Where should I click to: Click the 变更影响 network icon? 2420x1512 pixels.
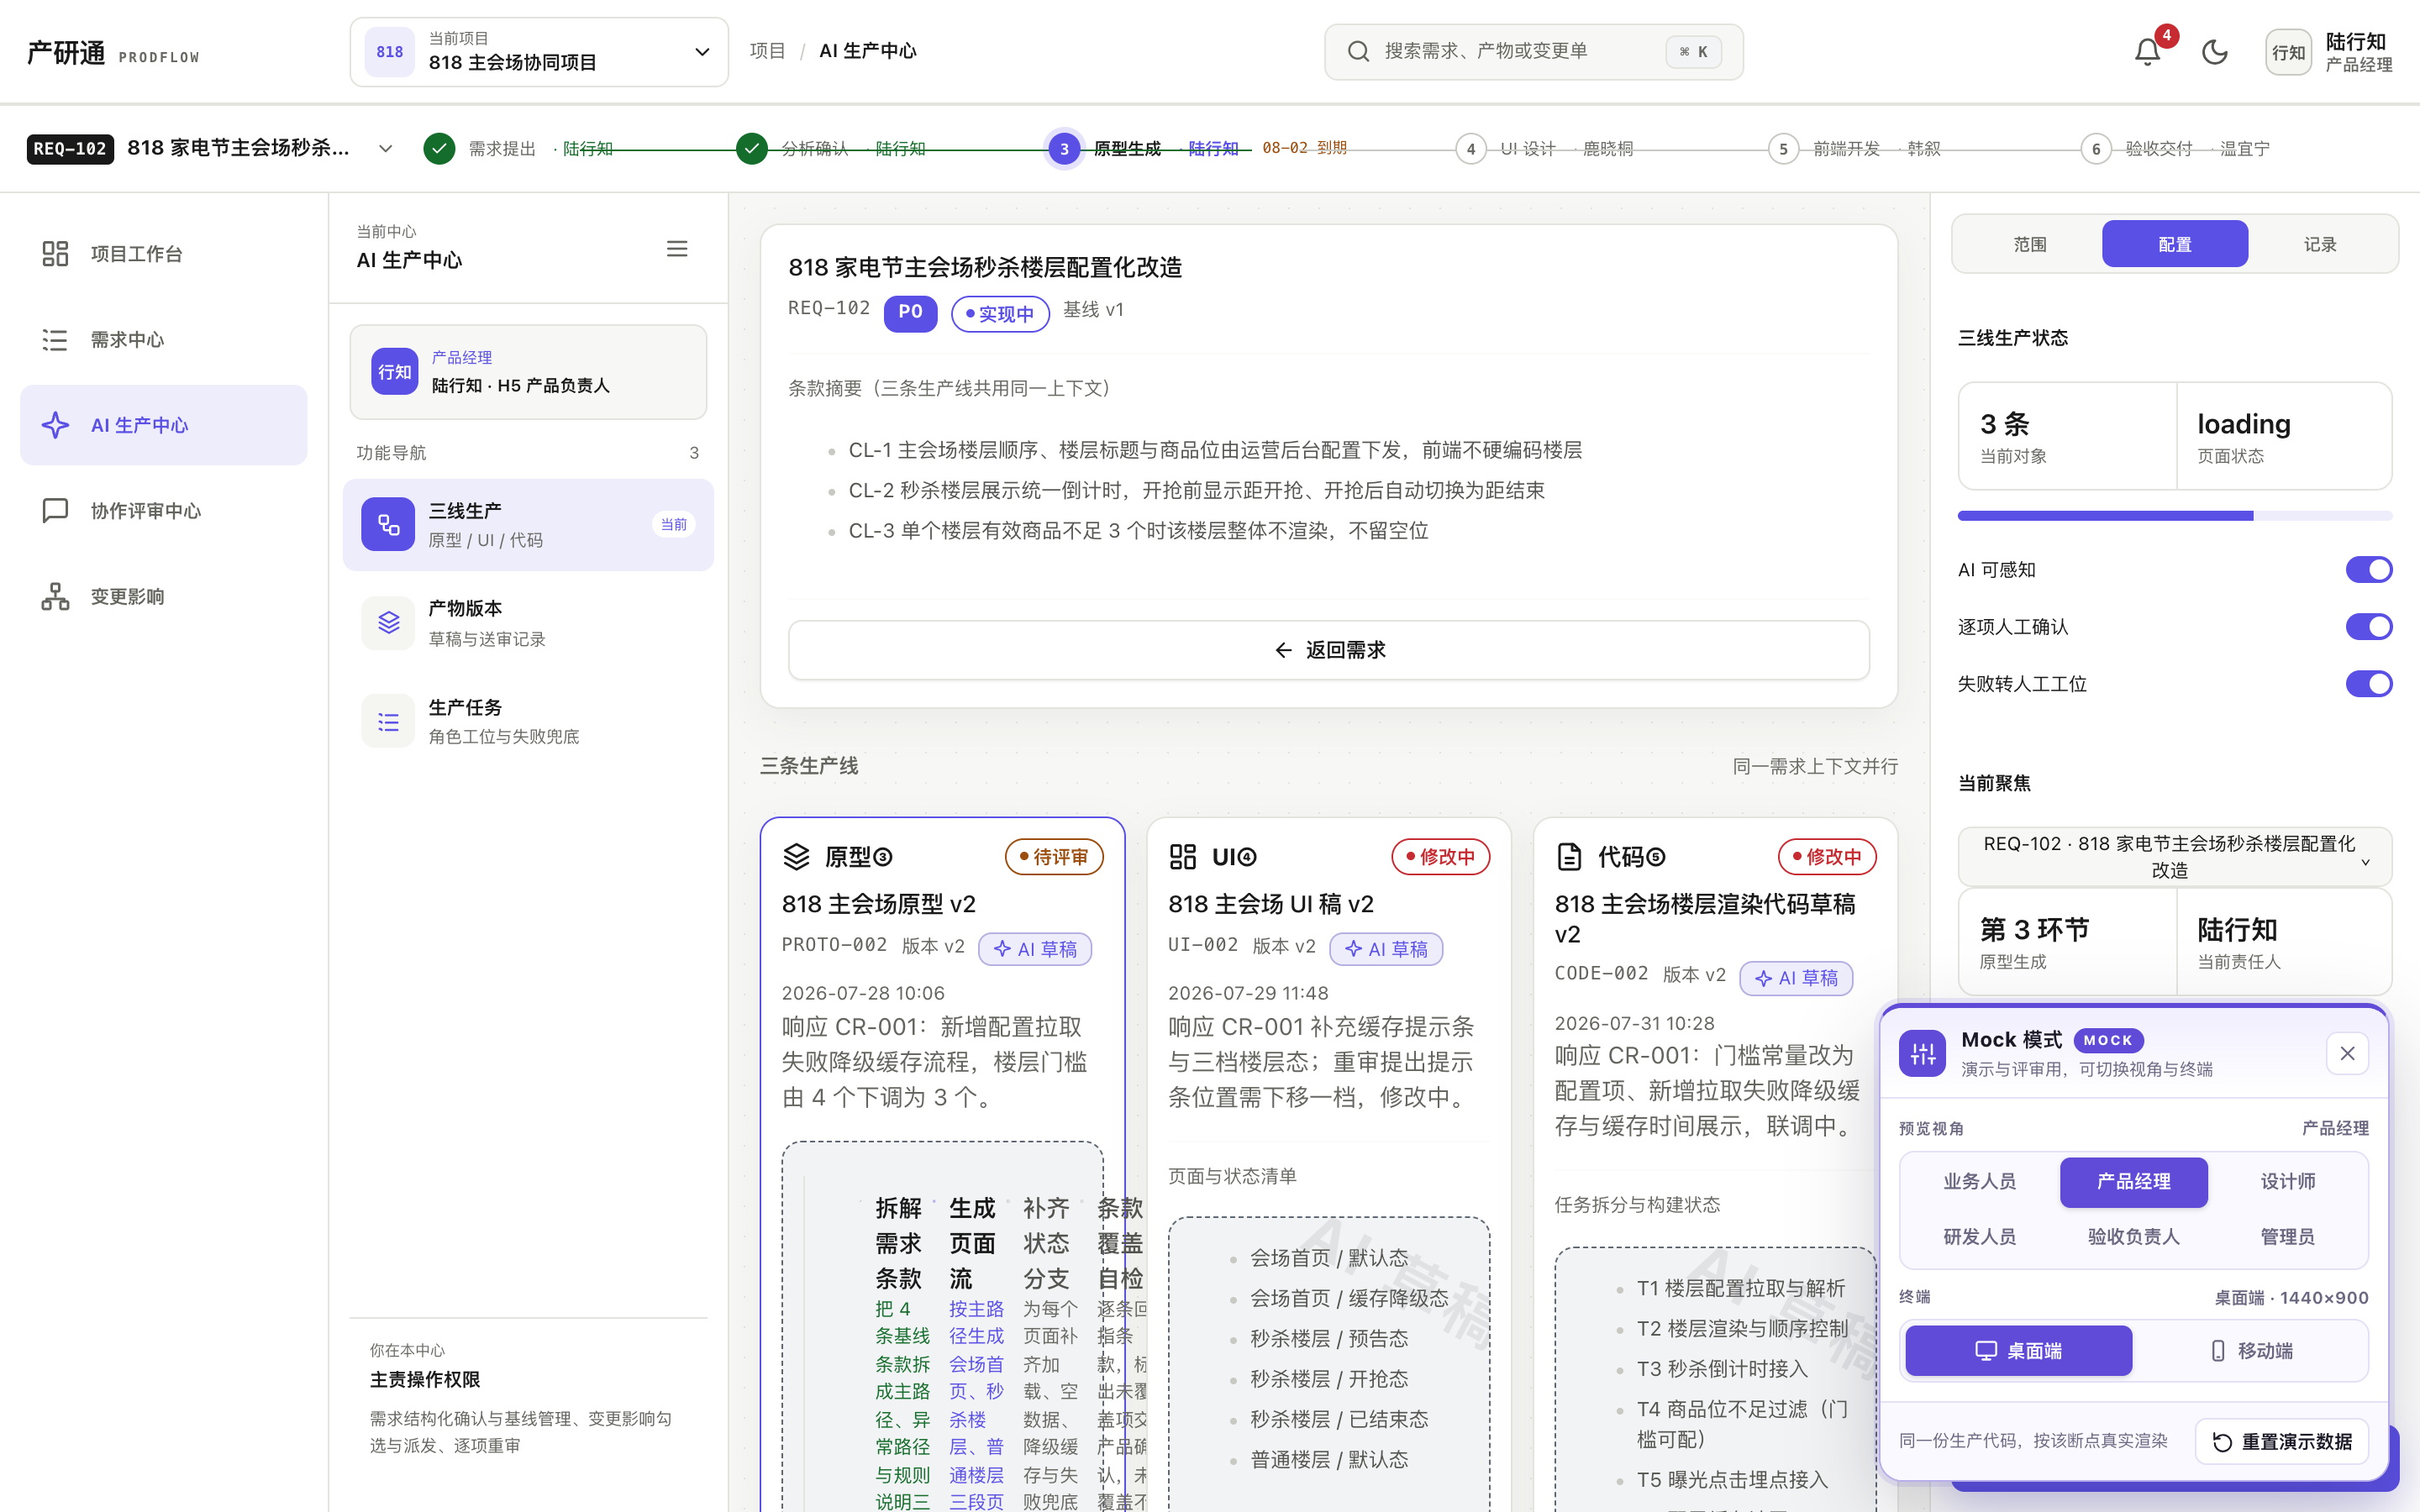point(55,597)
